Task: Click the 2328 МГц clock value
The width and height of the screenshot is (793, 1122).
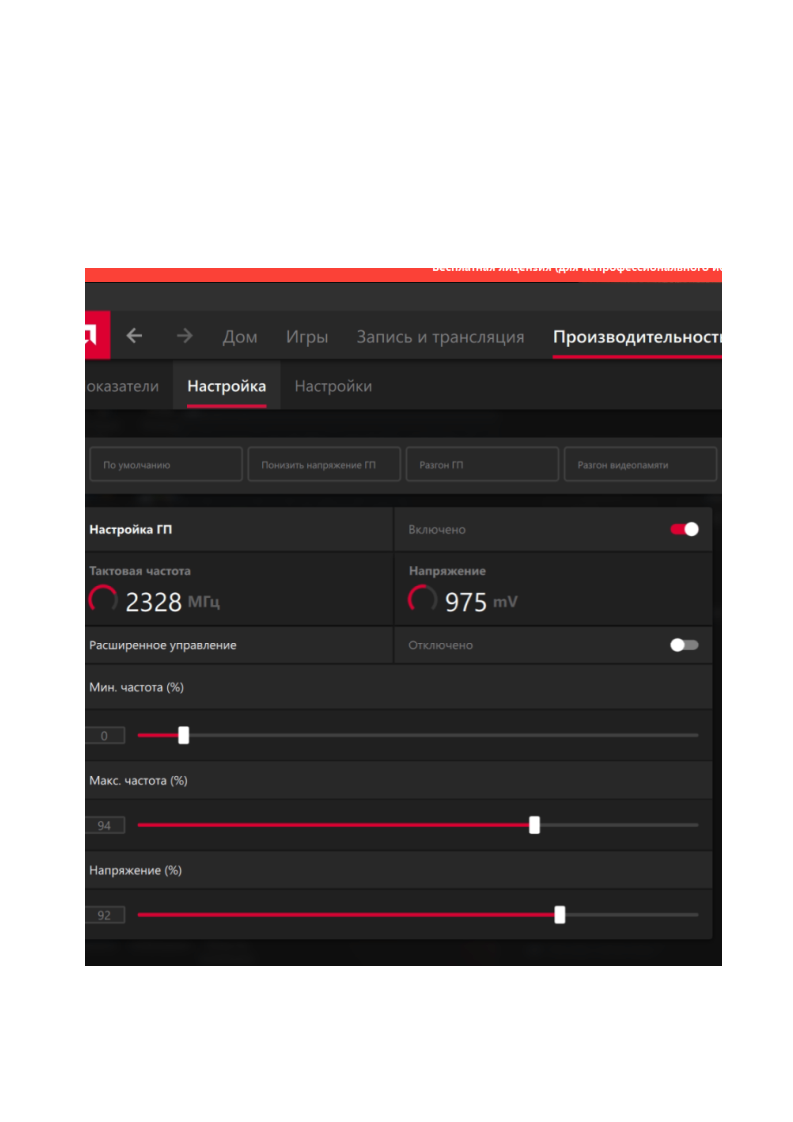Action: tap(172, 603)
